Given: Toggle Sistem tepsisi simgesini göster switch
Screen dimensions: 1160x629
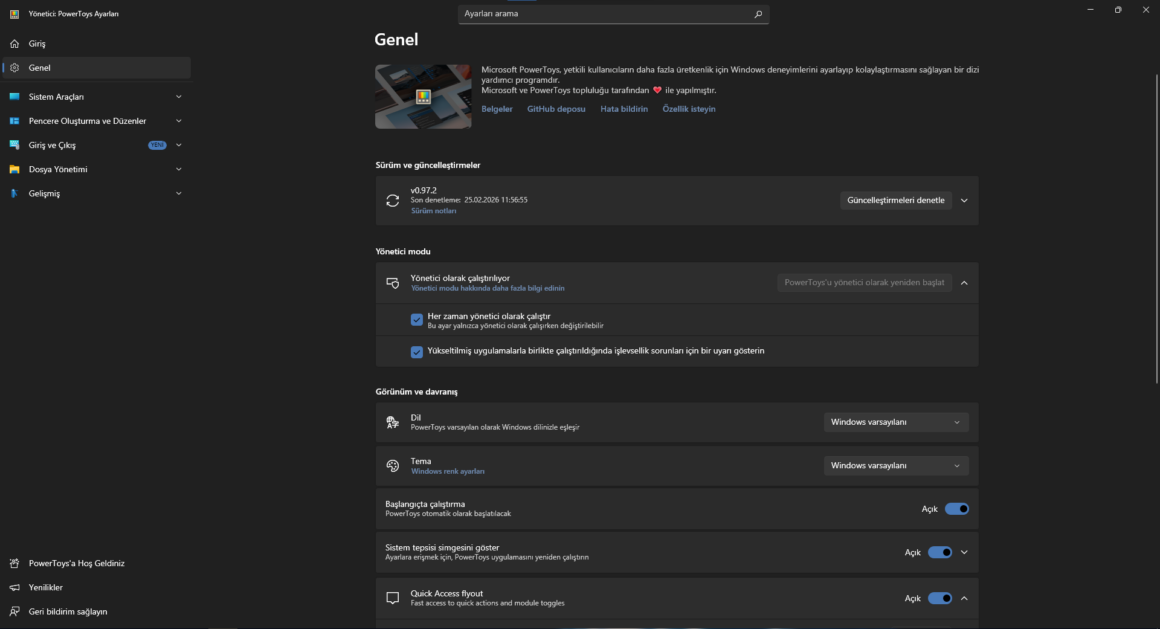Looking at the screenshot, I should (939, 552).
